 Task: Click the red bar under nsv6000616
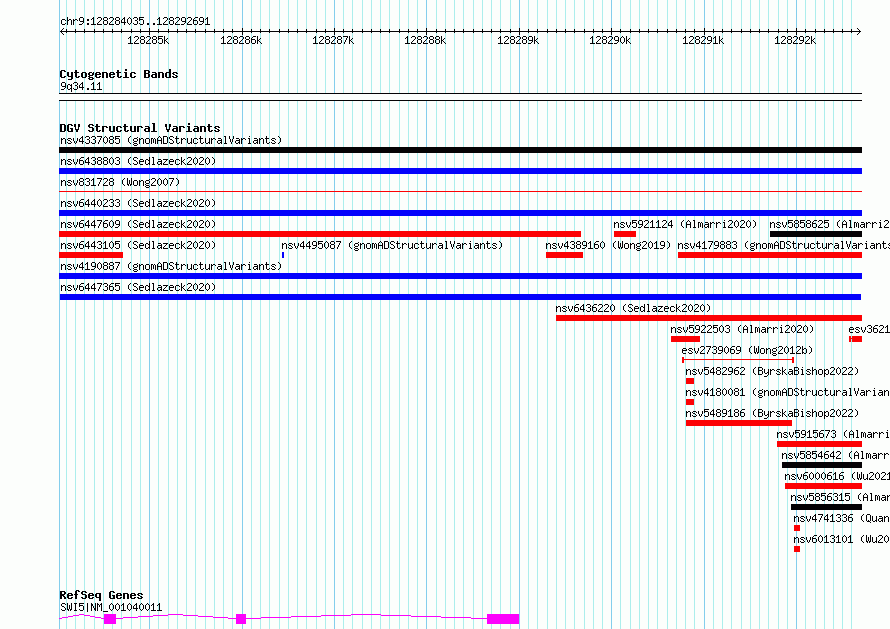[x=823, y=486]
